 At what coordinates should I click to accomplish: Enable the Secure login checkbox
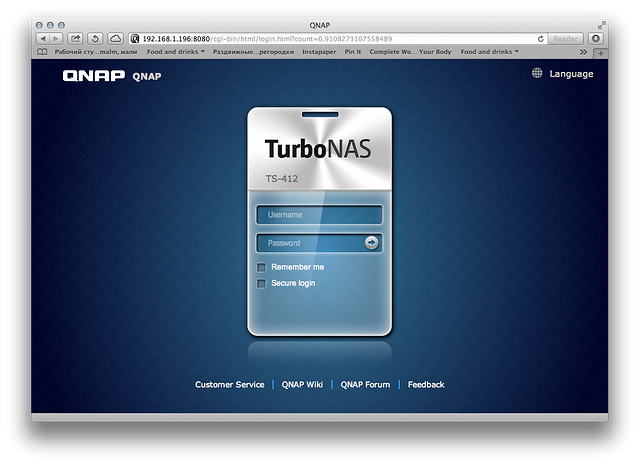pos(261,284)
